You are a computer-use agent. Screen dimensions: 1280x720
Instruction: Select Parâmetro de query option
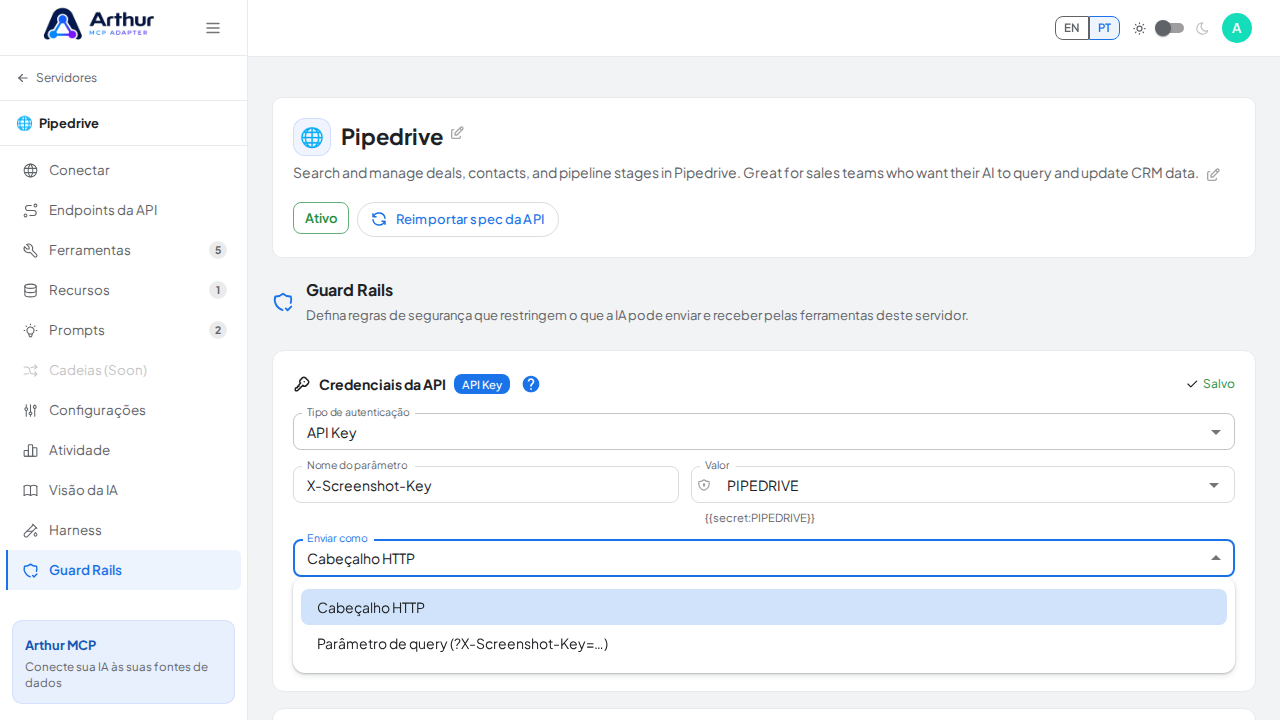tap(764, 643)
